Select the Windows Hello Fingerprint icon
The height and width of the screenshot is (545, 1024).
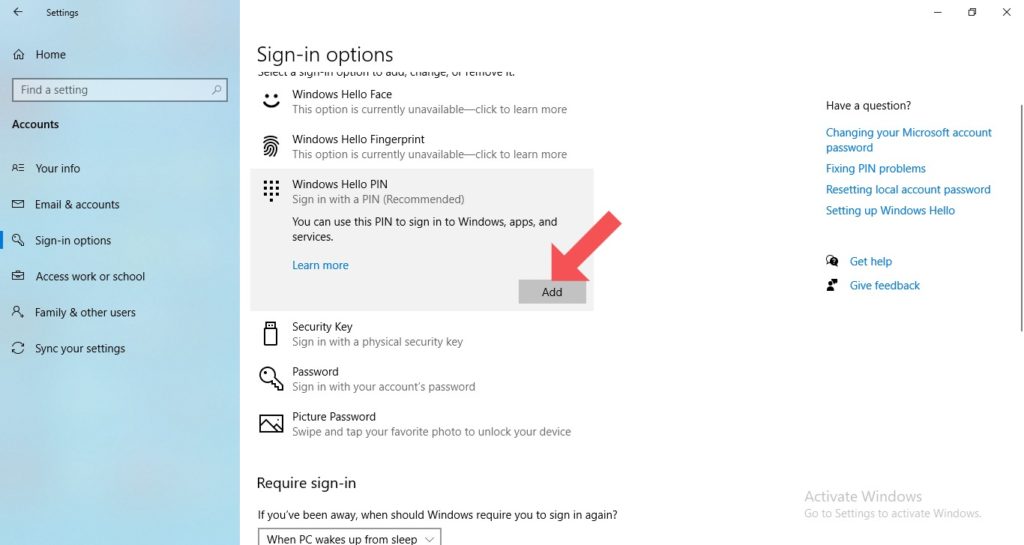tap(271, 146)
